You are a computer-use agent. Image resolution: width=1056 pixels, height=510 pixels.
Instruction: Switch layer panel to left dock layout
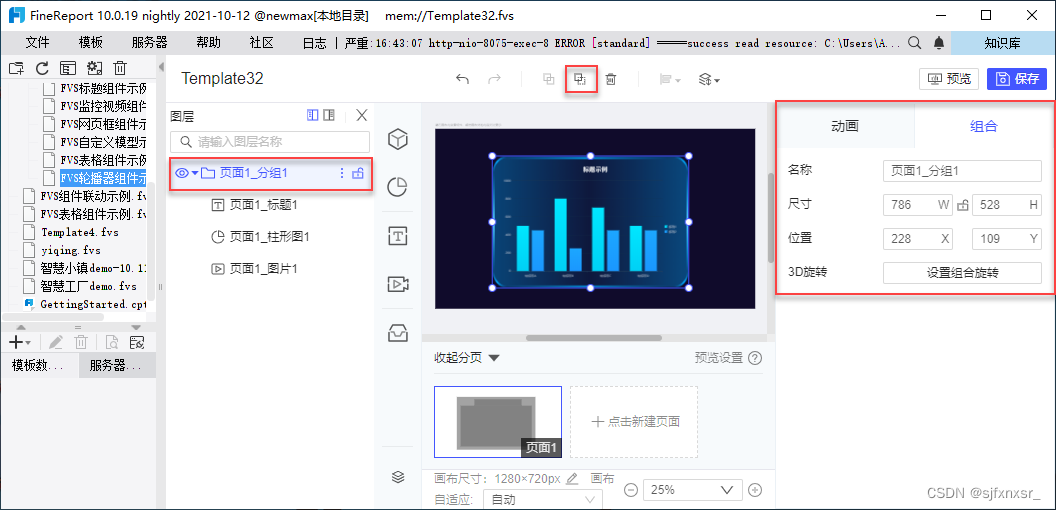(312, 115)
